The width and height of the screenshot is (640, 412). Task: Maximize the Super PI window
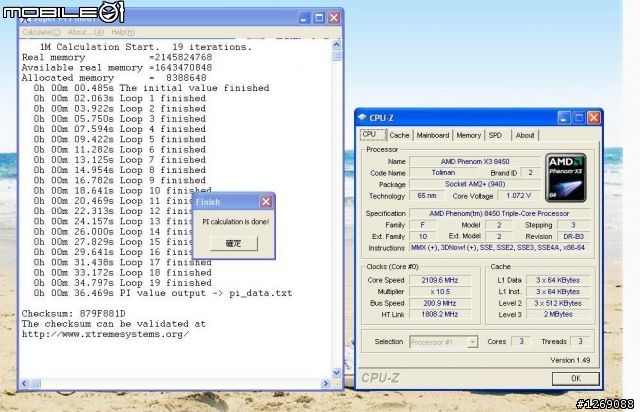tap(319, 18)
